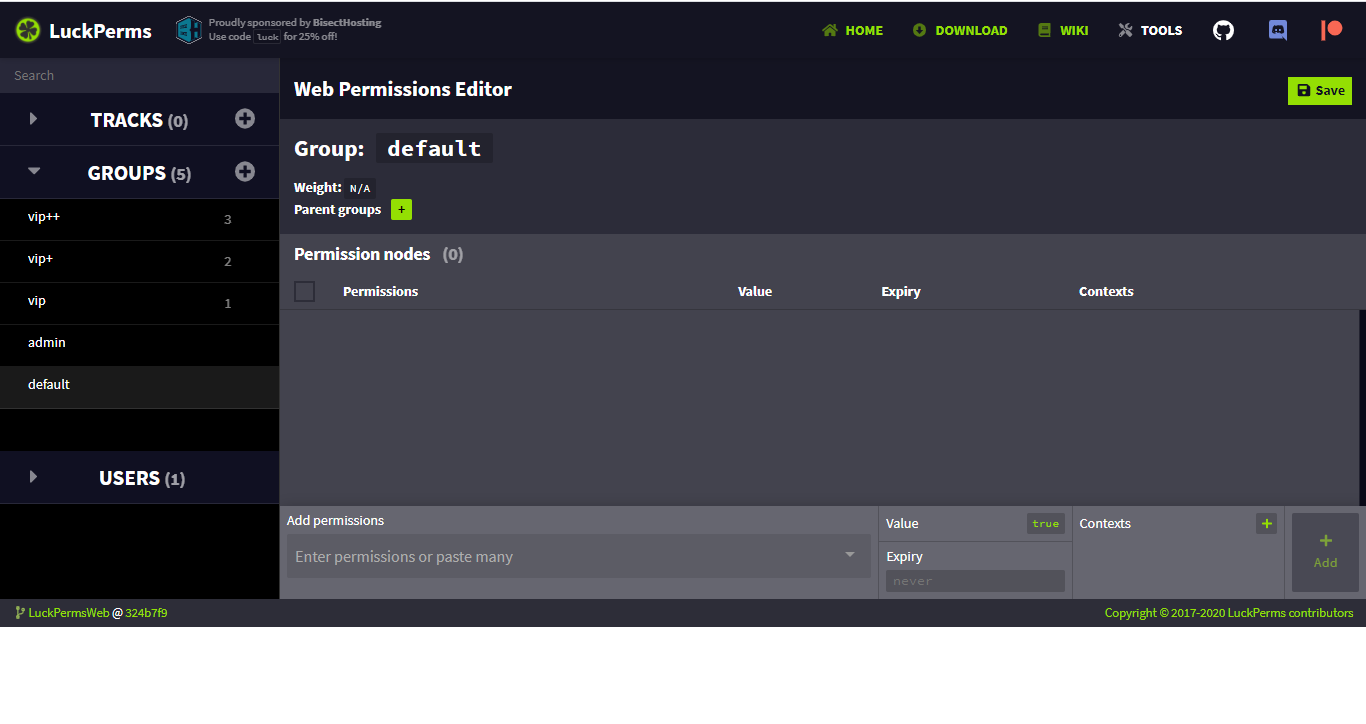
Task: Click the default group name heading
Action: [x=434, y=149]
